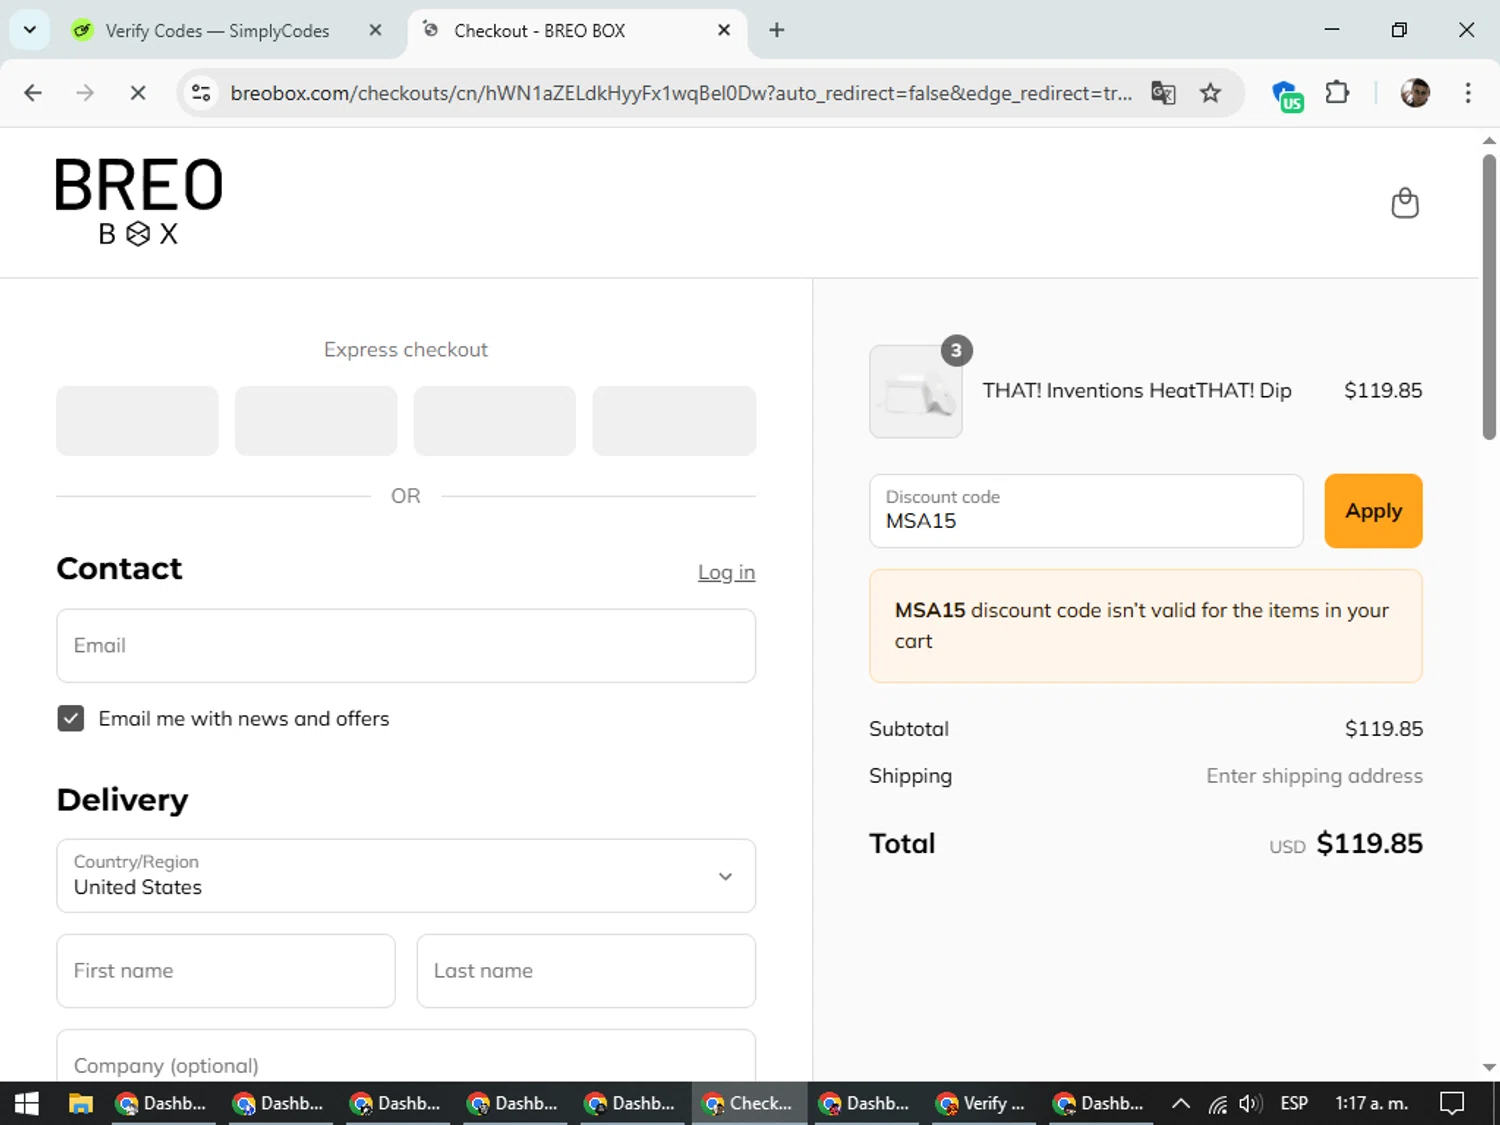Open the notifications action center
This screenshot has width=1500, height=1125.
coord(1452,1103)
